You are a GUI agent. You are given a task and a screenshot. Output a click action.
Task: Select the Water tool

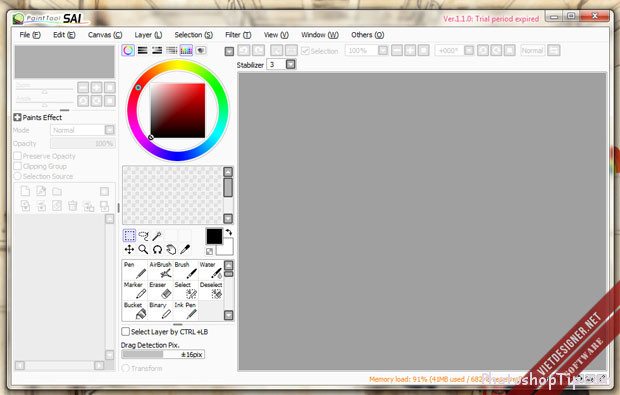(x=211, y=270)
